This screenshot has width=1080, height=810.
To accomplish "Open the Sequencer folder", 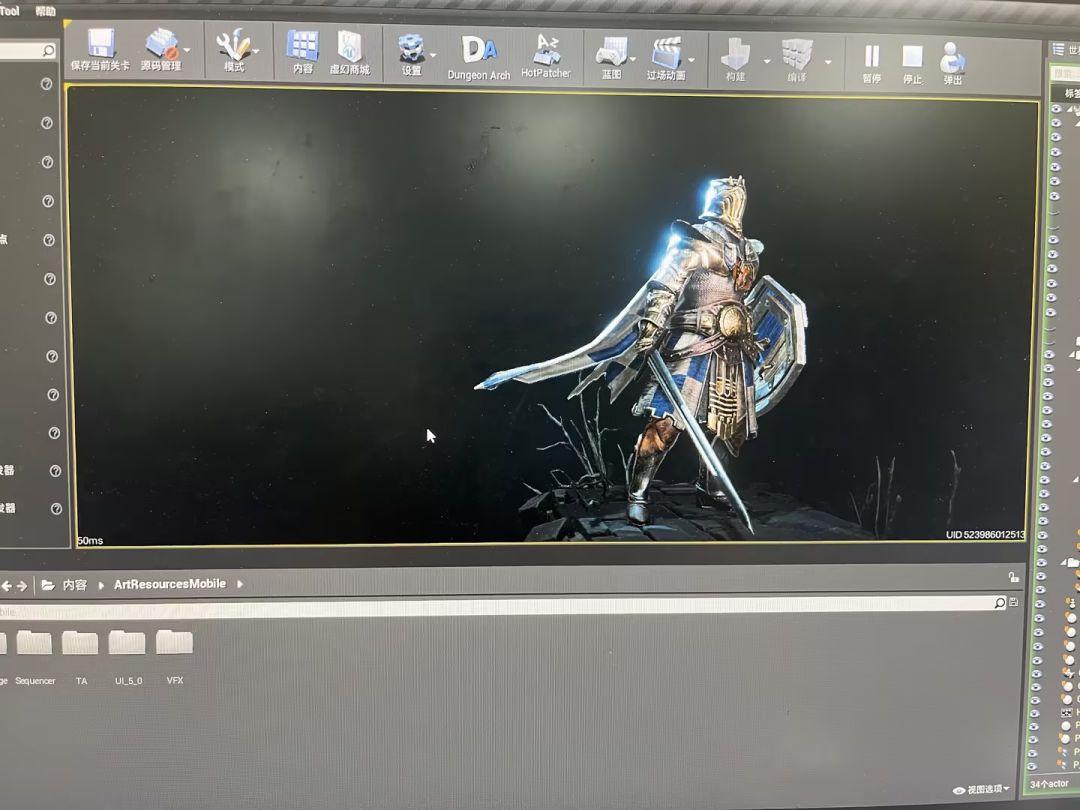I will tap(34, 656).
